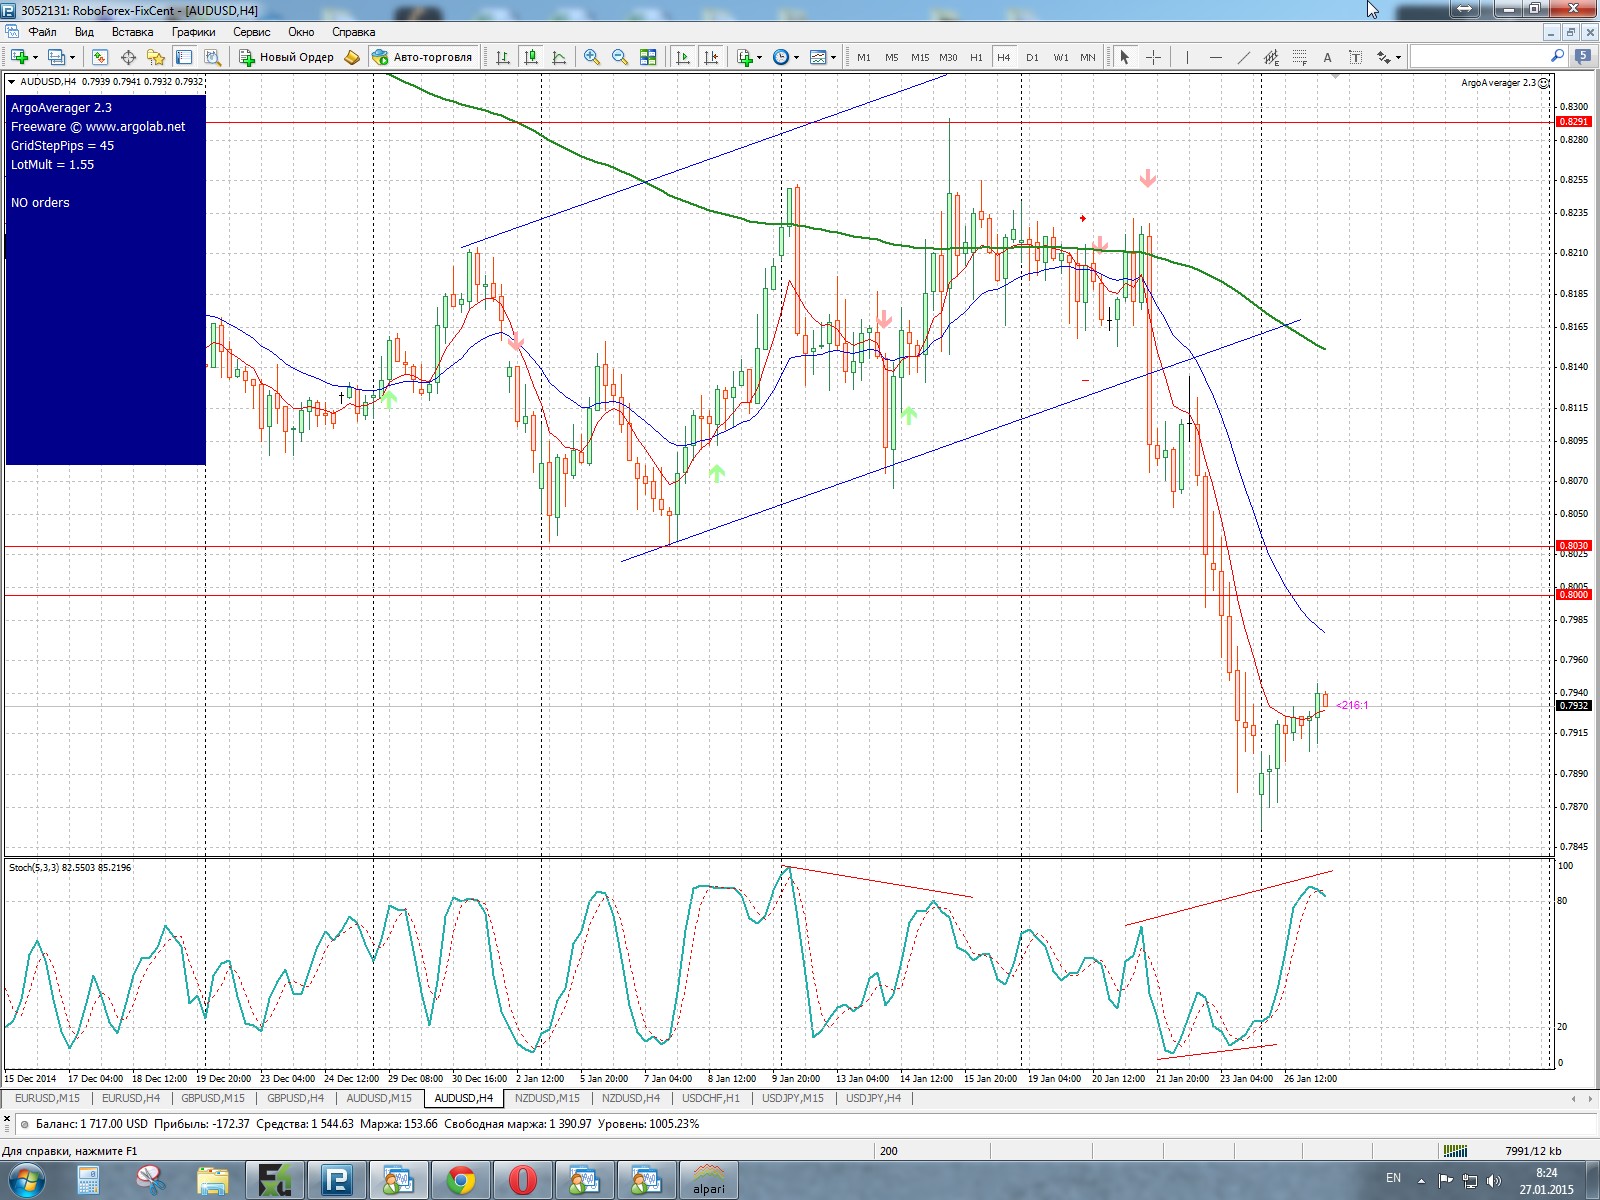This screenshot has height=1200, width=1600.
Task: Tile chart windows icon
Action: 648,57
